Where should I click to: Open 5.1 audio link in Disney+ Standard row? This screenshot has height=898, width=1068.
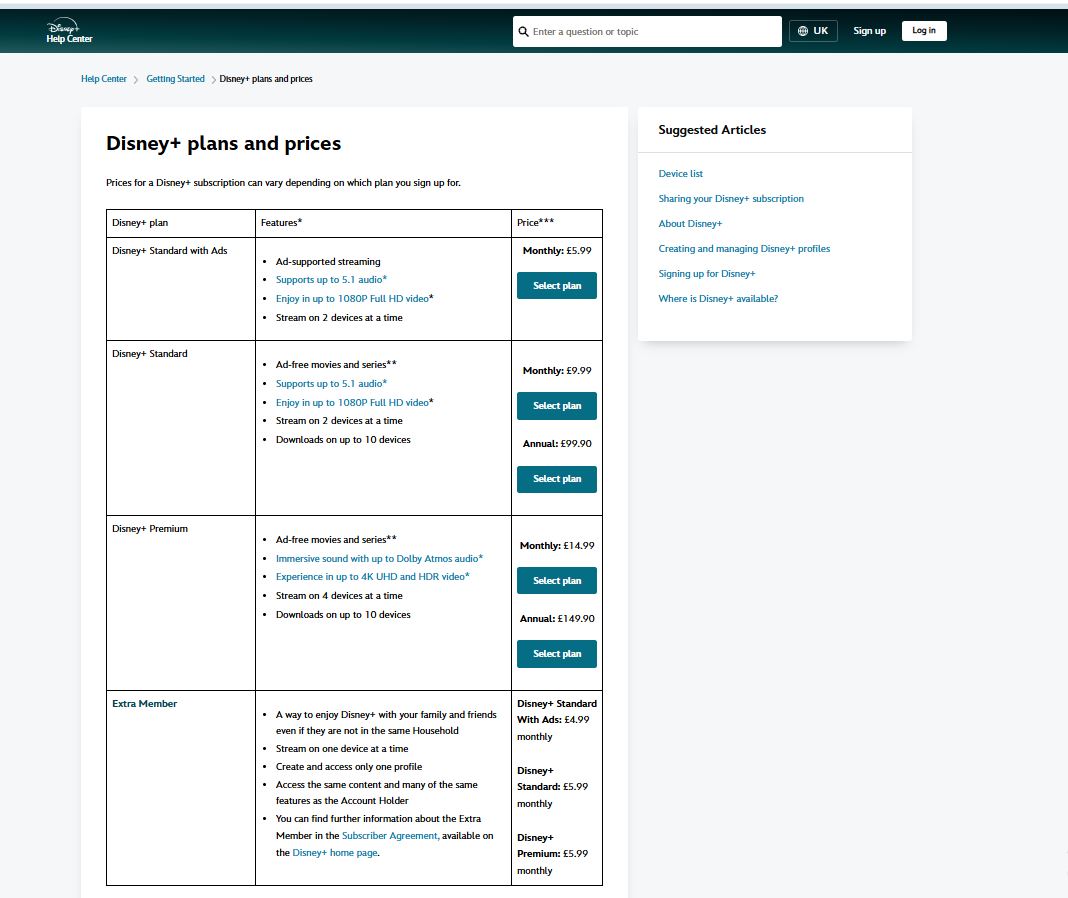point(331,384)
